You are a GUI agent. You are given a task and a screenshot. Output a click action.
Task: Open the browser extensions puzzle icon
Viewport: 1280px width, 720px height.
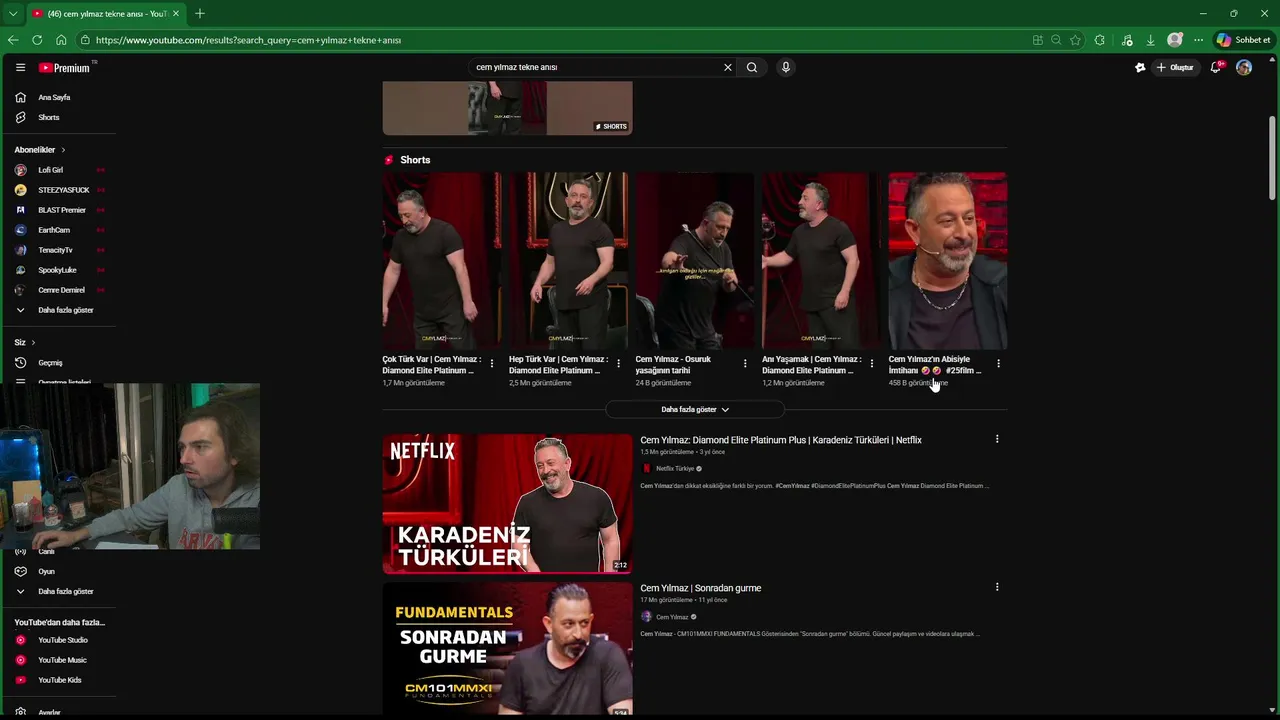tap(1100, 40)
